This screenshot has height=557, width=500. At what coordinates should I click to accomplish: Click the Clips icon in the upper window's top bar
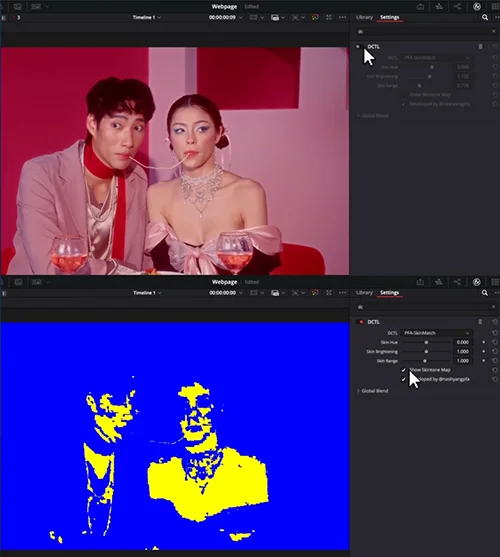click(x=439, y=6)
